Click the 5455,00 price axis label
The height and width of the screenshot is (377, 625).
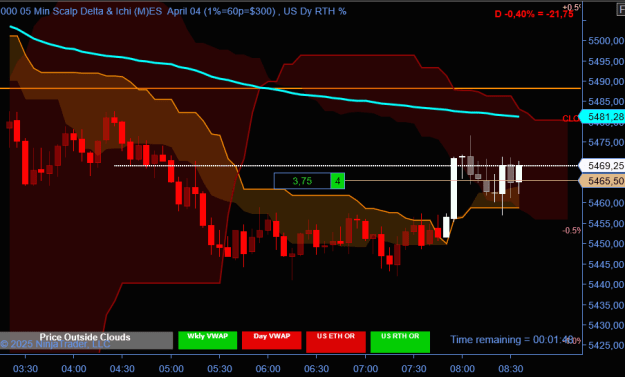point(606,224)
